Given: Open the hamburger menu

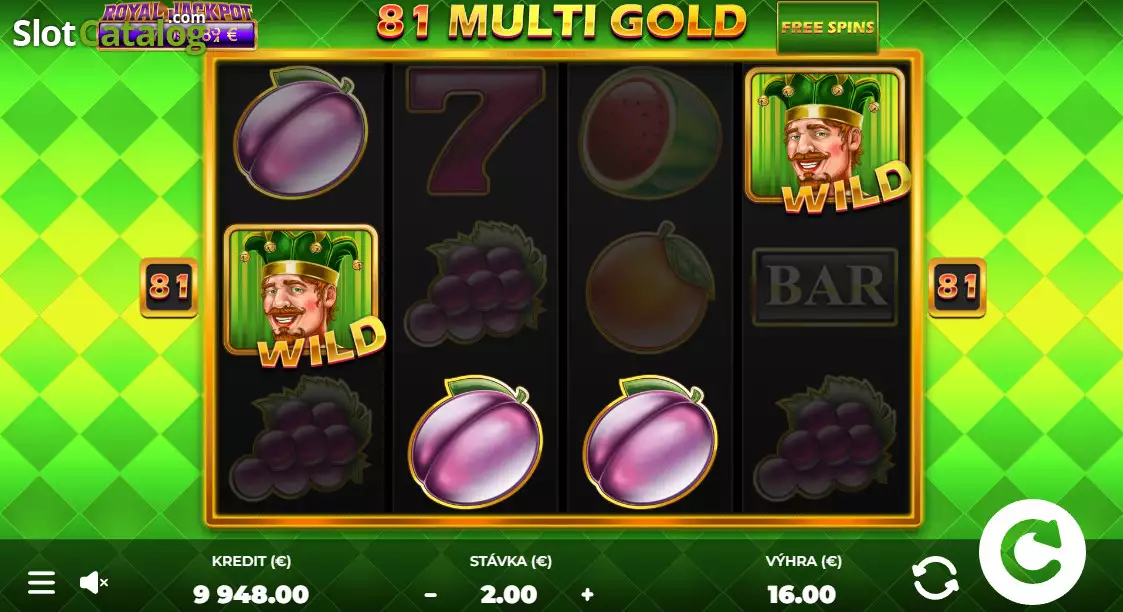Looking at the screenshot, I should point(41,583).
